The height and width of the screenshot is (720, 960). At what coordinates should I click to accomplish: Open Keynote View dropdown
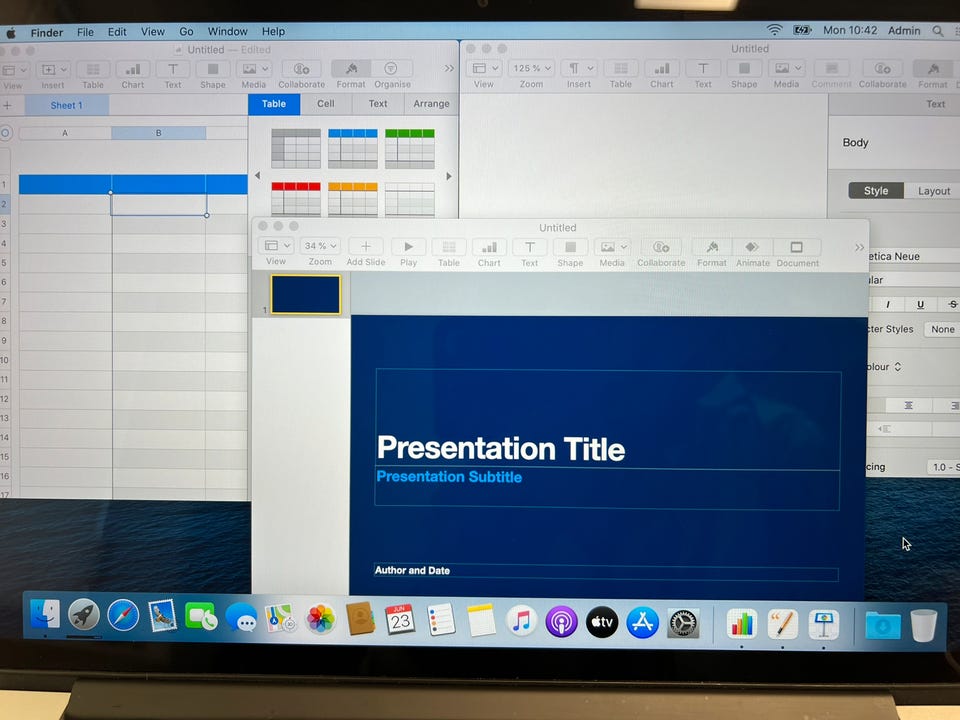[x=276, y=246]
